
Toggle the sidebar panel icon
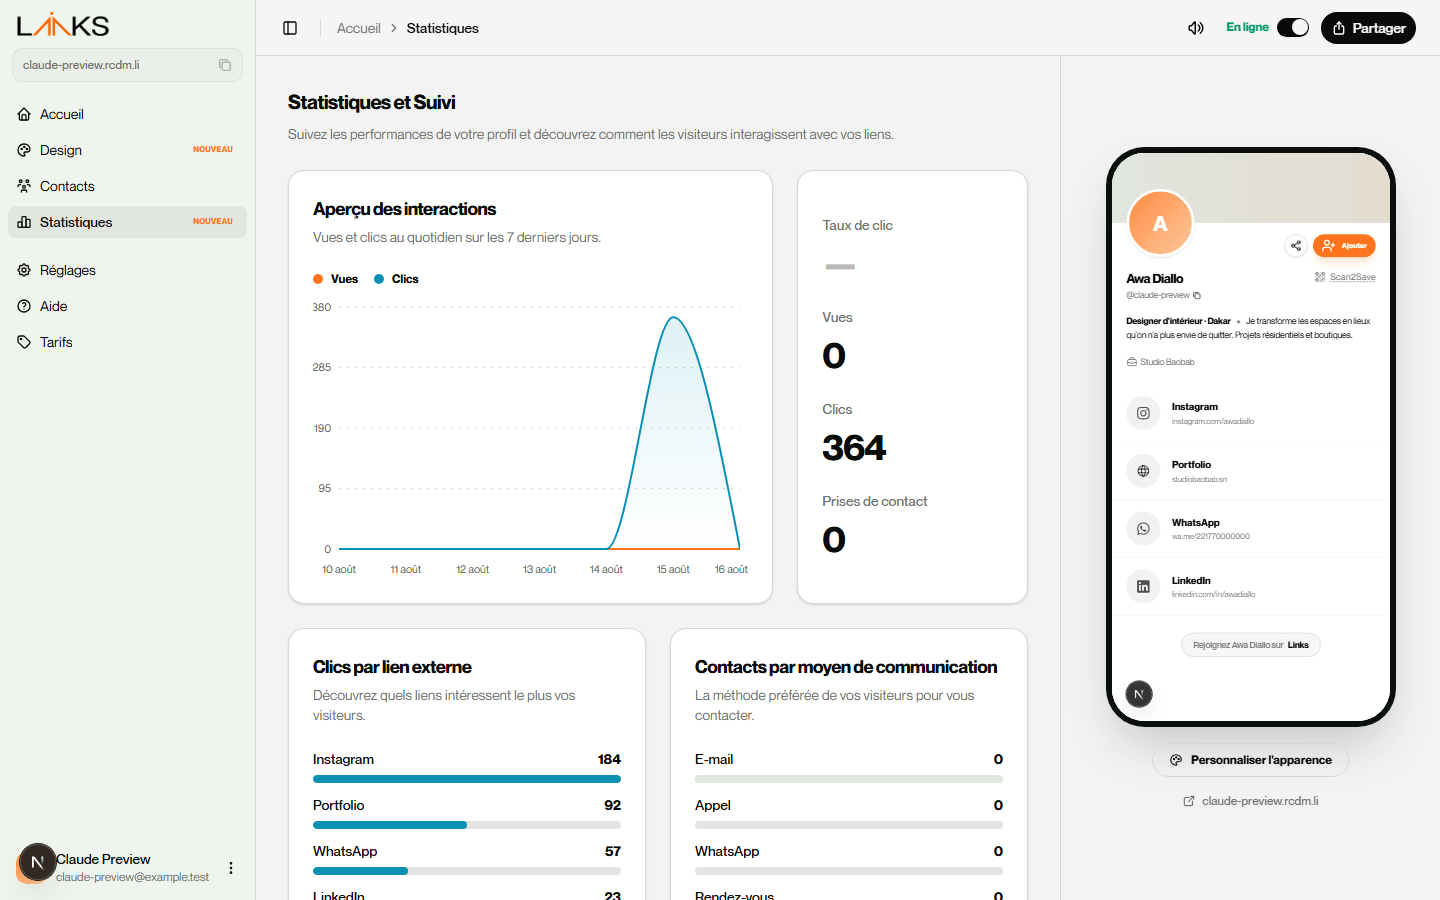290,28
